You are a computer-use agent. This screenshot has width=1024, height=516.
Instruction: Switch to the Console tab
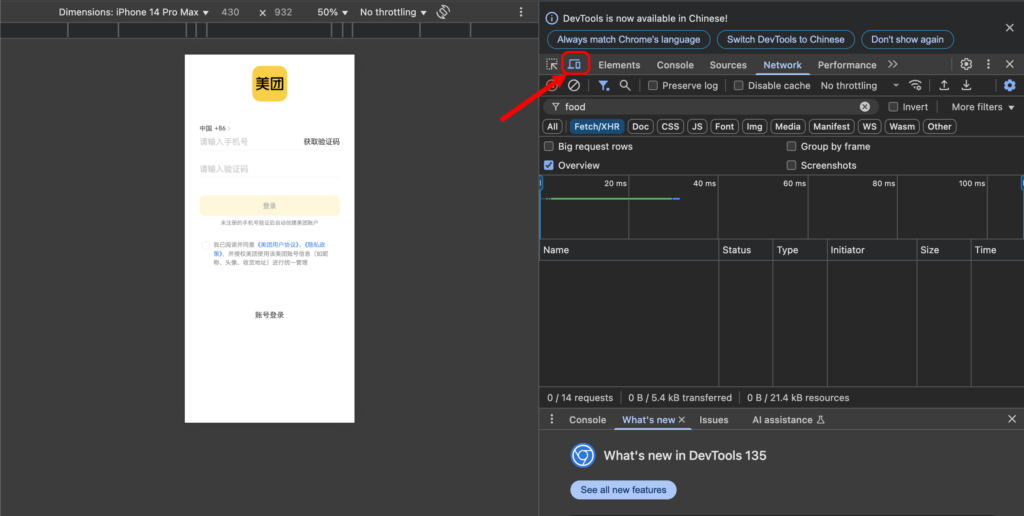coord(675,65)
